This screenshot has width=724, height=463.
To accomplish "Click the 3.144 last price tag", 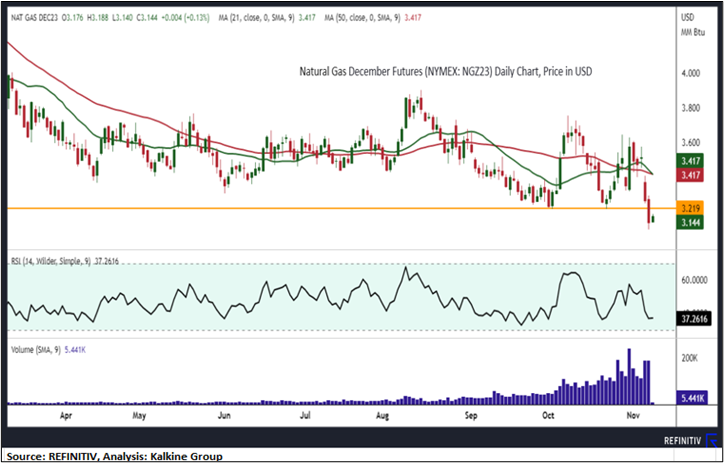I will pos(689,223).
